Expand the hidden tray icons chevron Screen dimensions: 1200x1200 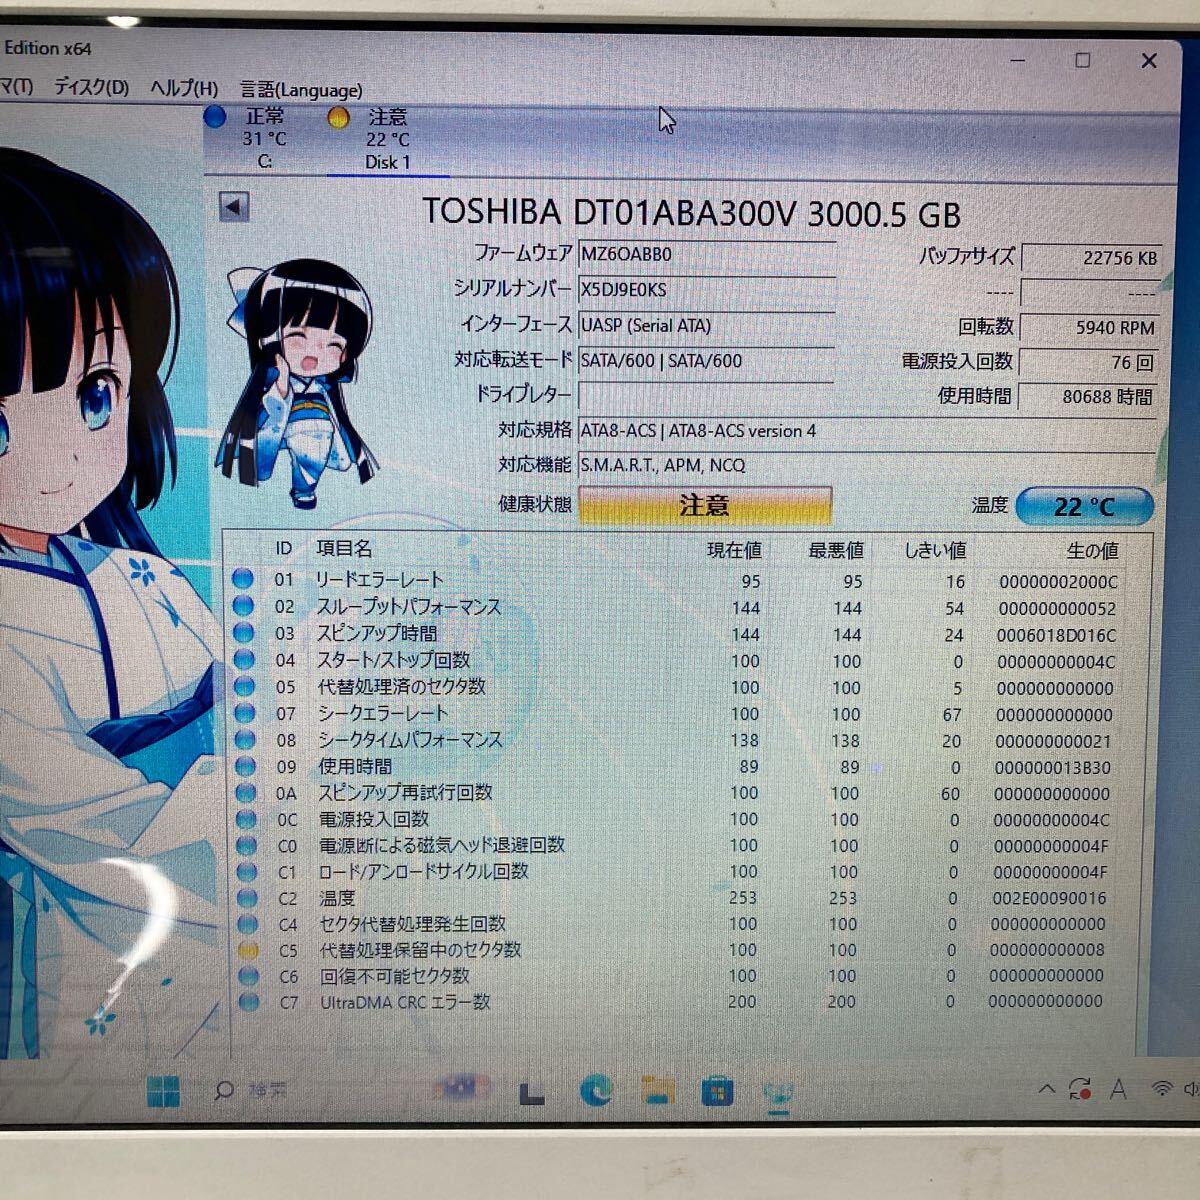pyautogui.click(x=1046, y=1089)
